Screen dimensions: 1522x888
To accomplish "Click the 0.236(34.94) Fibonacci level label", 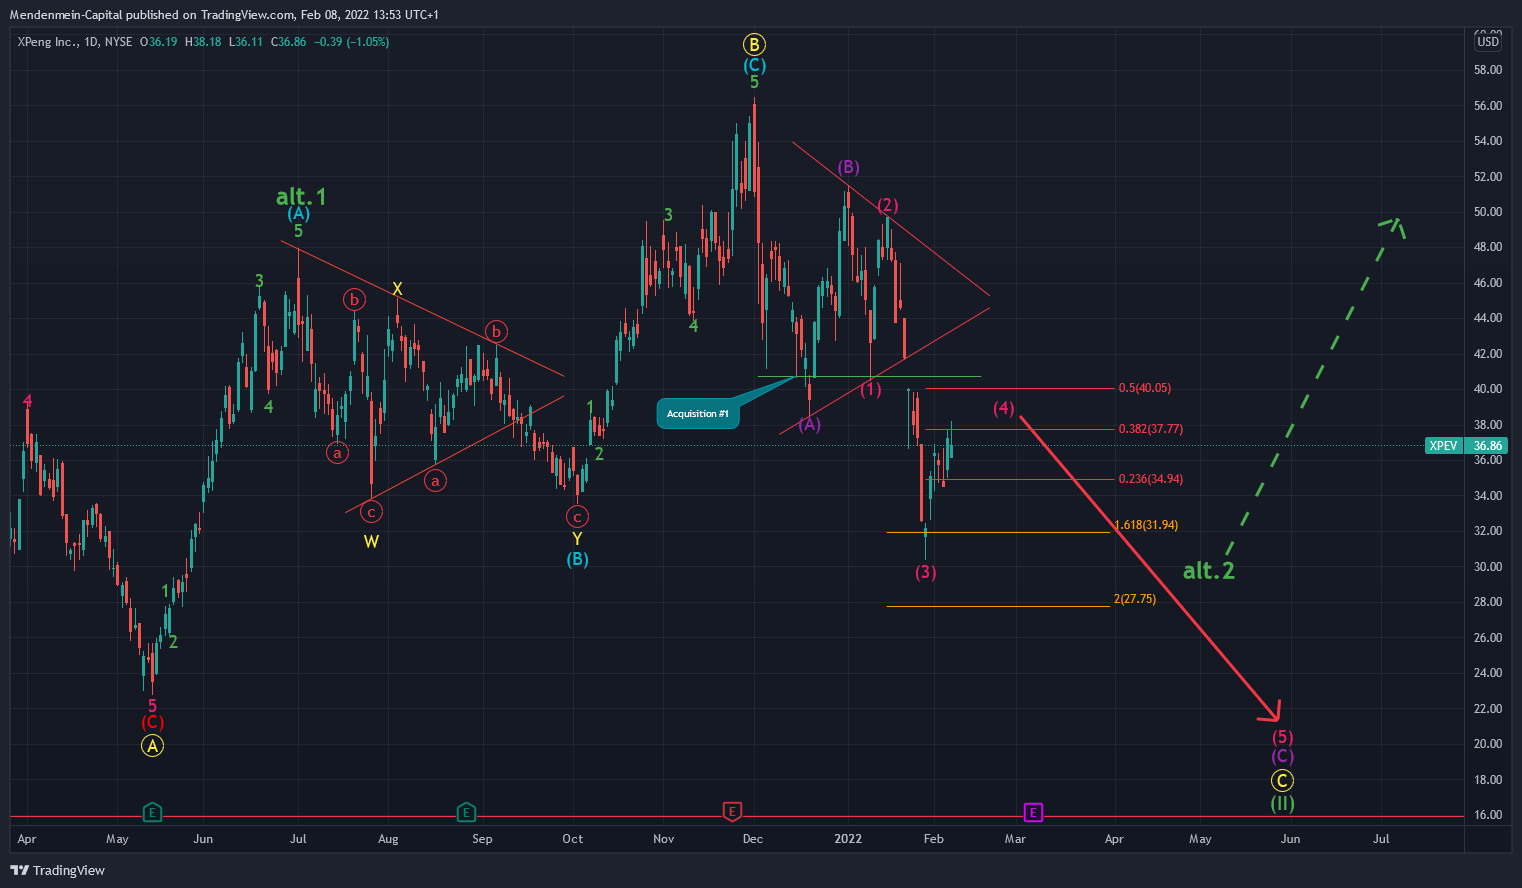I will (x=1150, y=479).
